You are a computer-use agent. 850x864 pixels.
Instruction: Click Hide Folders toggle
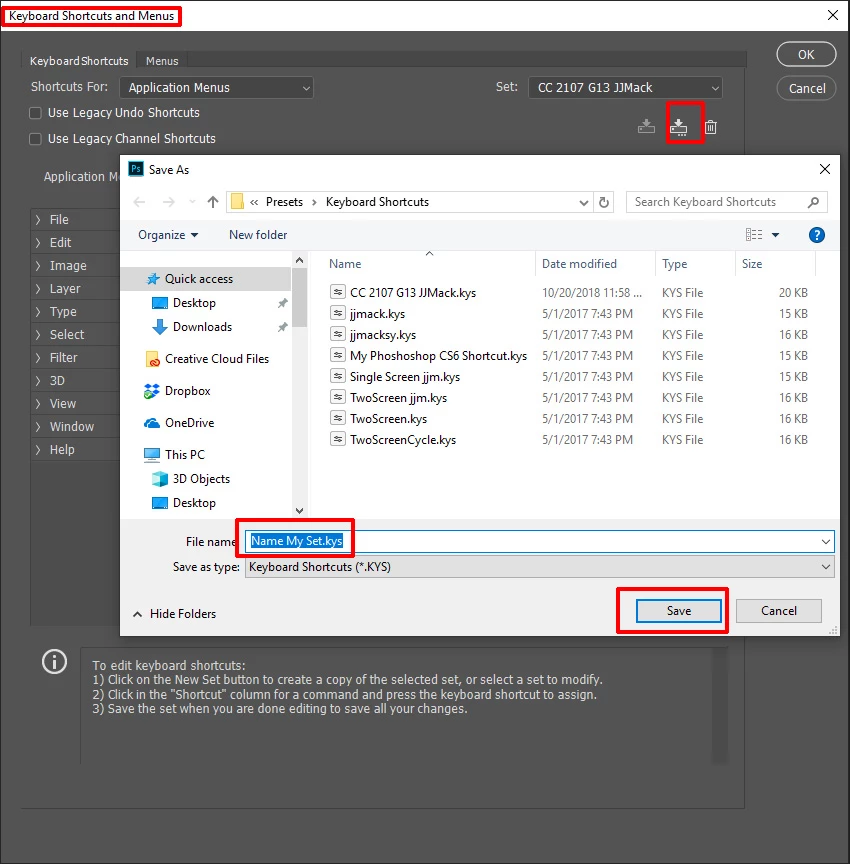click(x=175, y=614)
